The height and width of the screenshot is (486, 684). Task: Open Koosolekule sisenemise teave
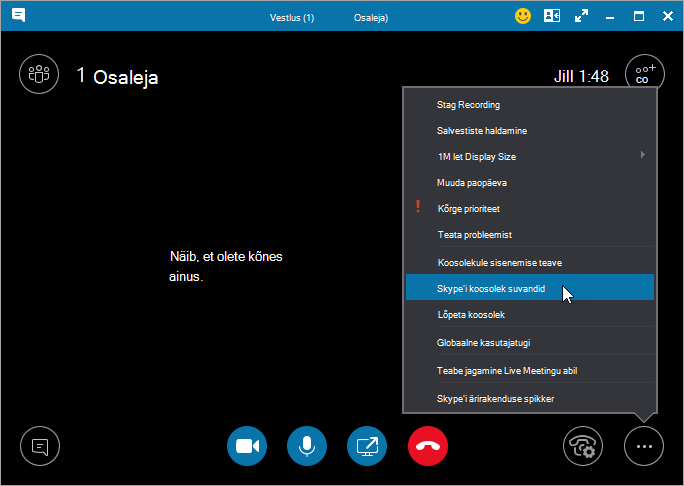[x=530, y=263]
